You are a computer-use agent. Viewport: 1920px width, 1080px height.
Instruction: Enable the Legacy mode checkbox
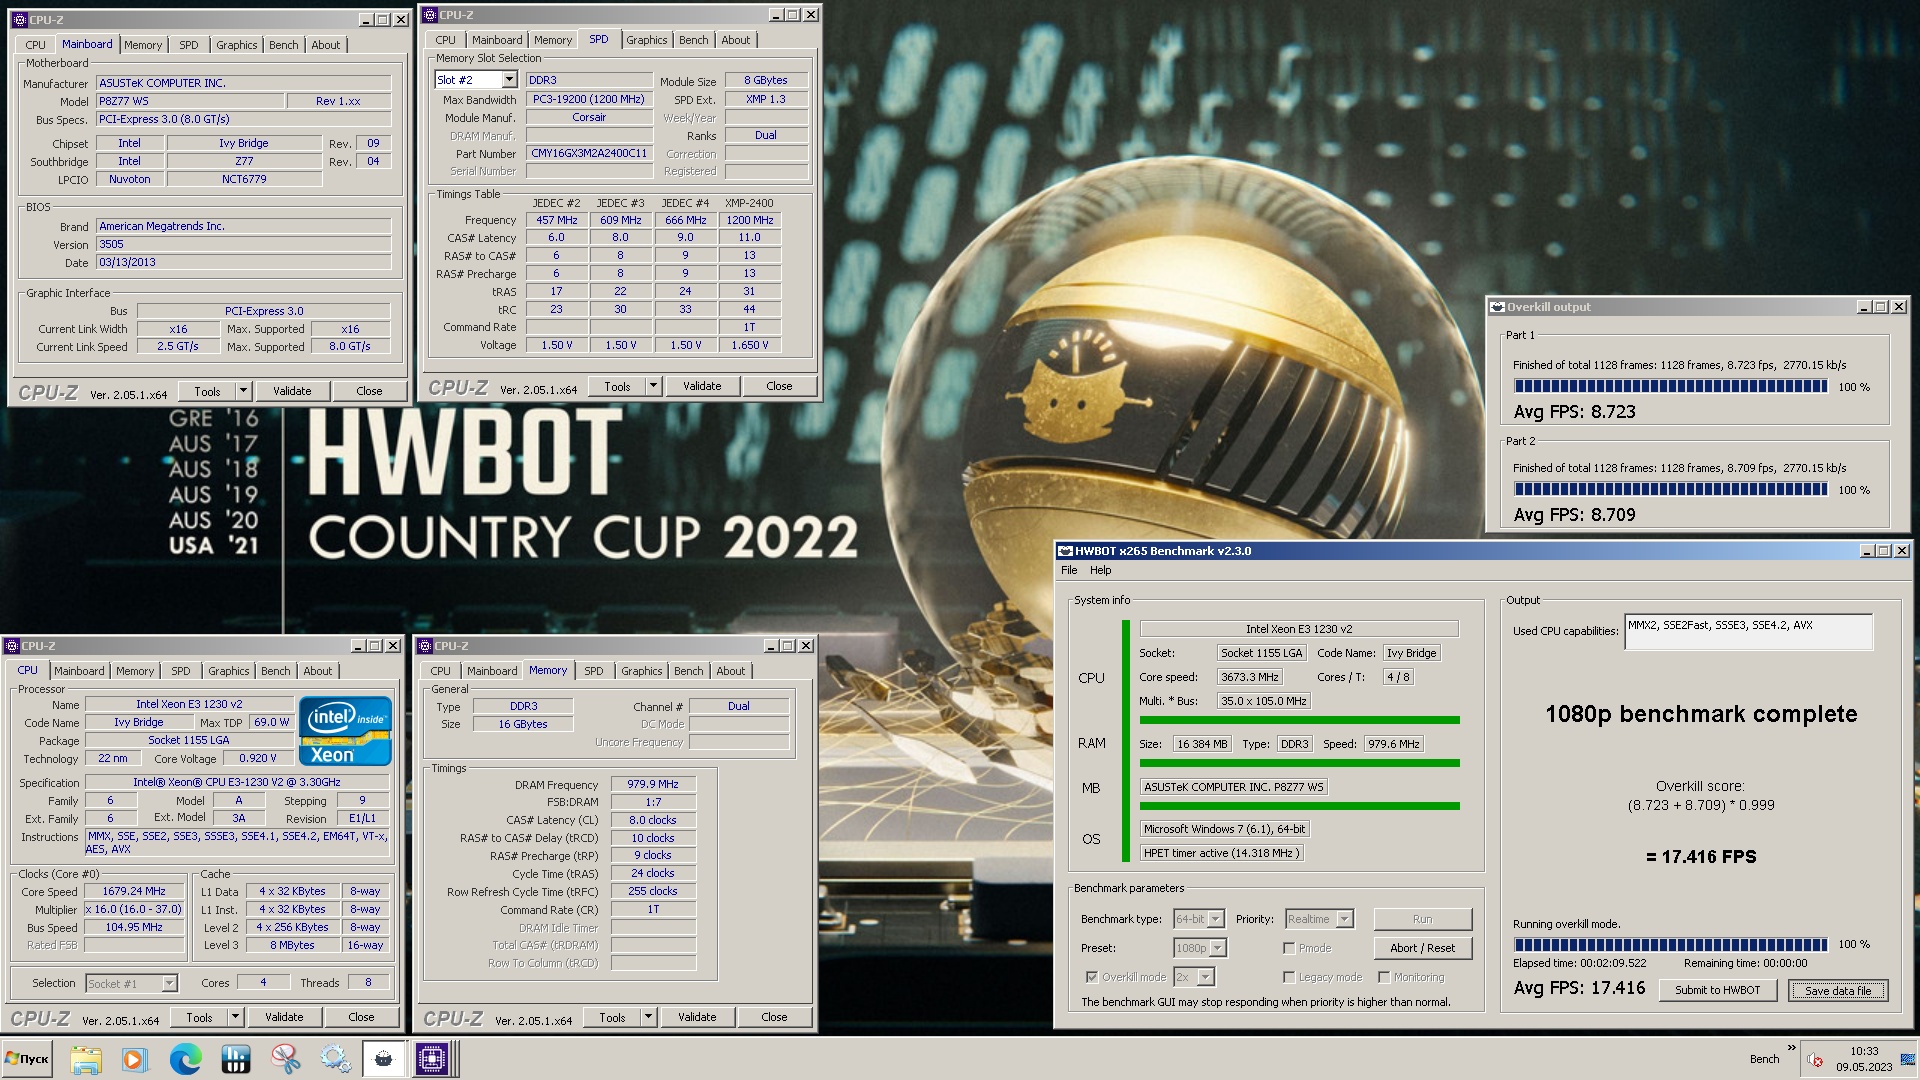1289,977
